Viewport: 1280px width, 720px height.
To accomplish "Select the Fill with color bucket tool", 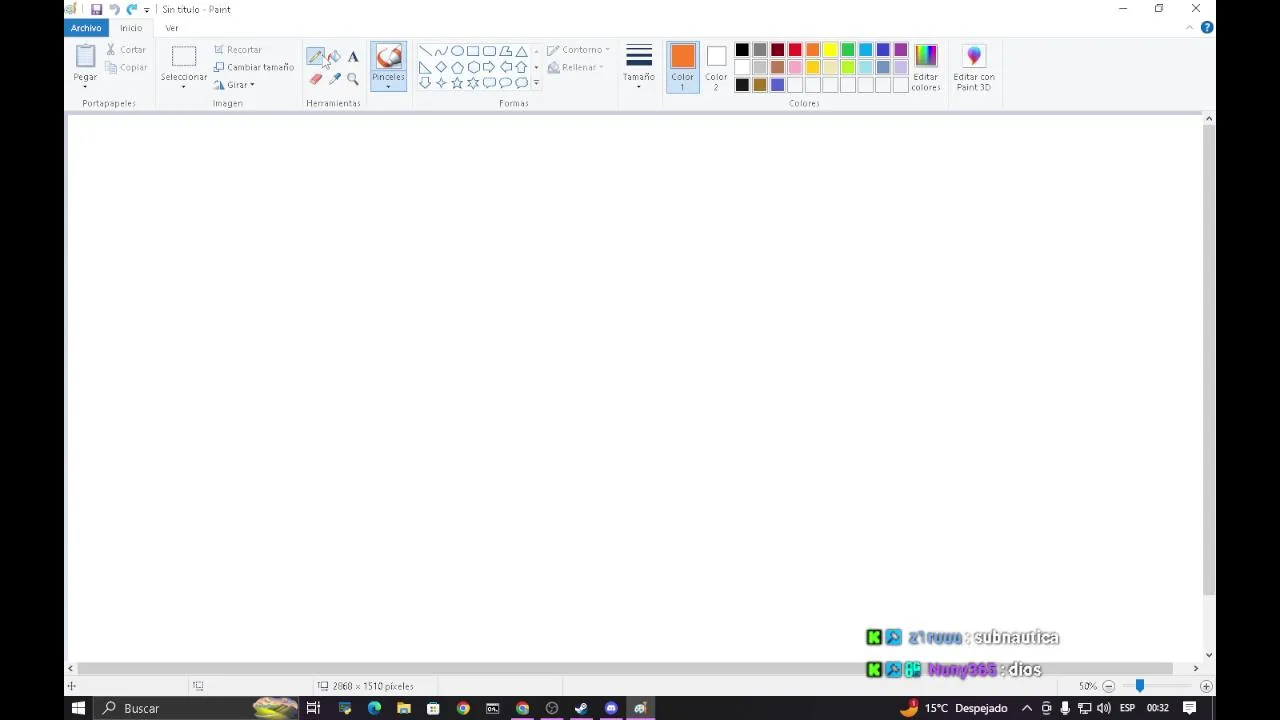I will tap(334, 57).
